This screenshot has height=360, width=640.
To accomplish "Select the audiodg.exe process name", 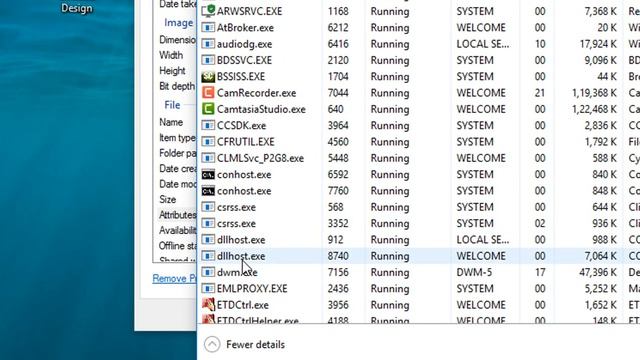I will point(244,44).
